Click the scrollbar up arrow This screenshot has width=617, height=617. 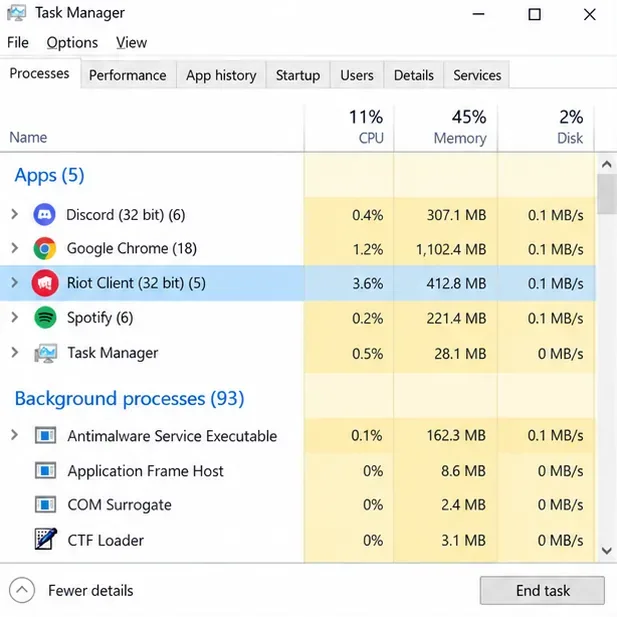tap(607, 164)
